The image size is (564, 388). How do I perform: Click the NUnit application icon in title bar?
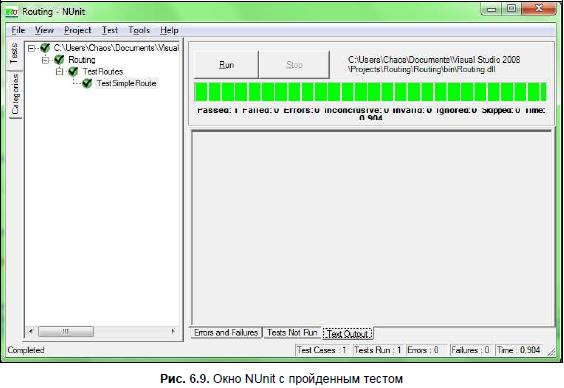[11, 12]
